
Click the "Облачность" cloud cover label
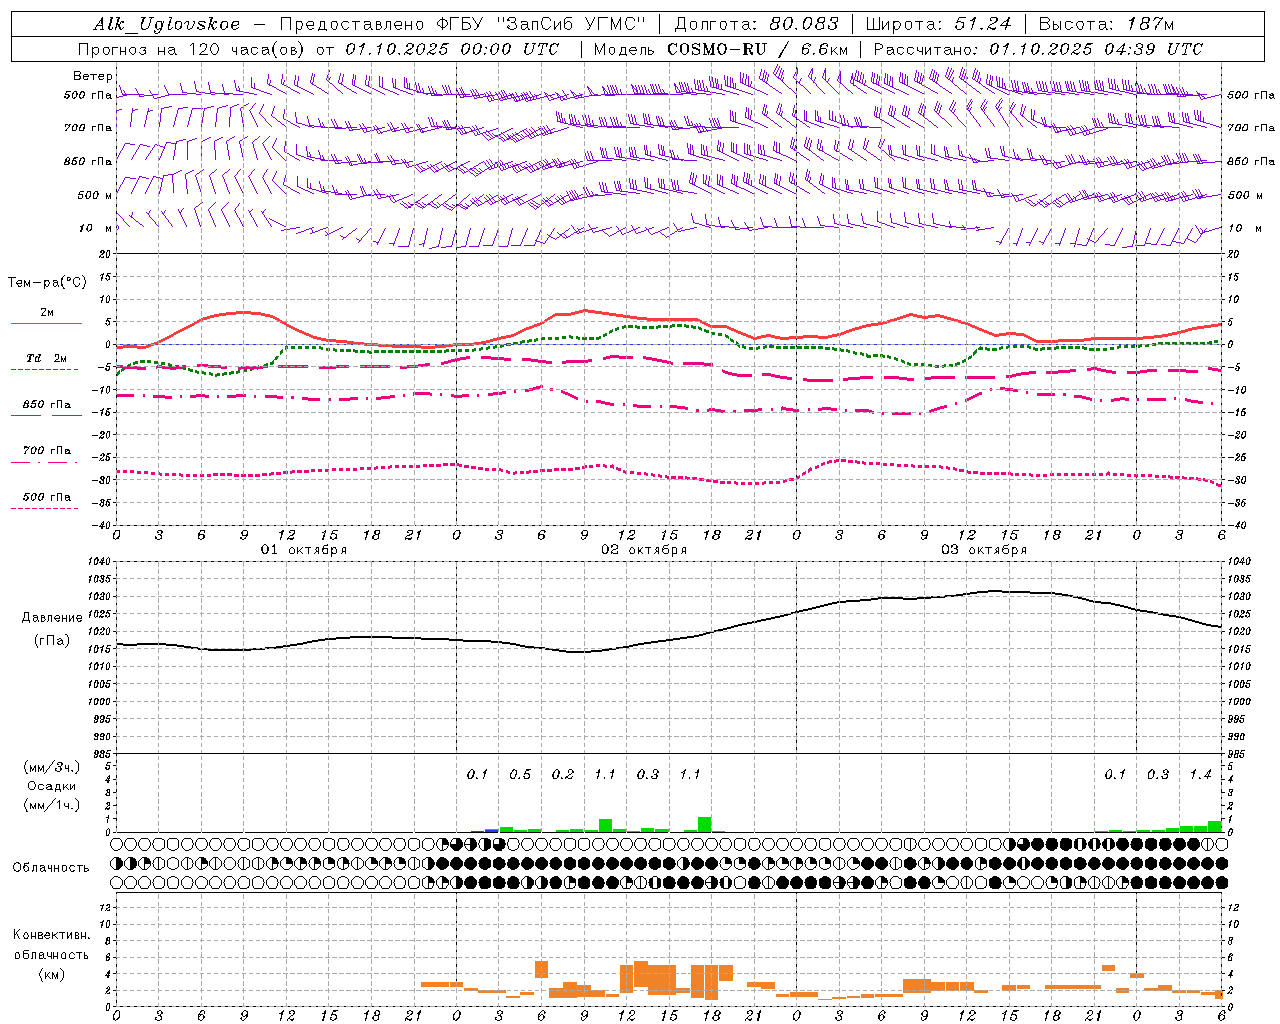51,867
